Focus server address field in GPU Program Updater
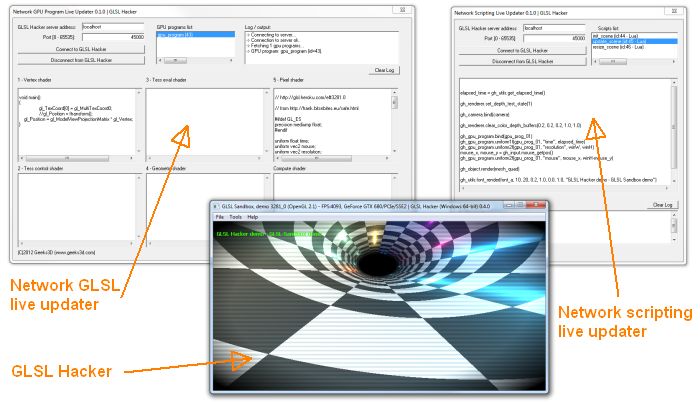The image size is (700, 403). tap(113, 27)
